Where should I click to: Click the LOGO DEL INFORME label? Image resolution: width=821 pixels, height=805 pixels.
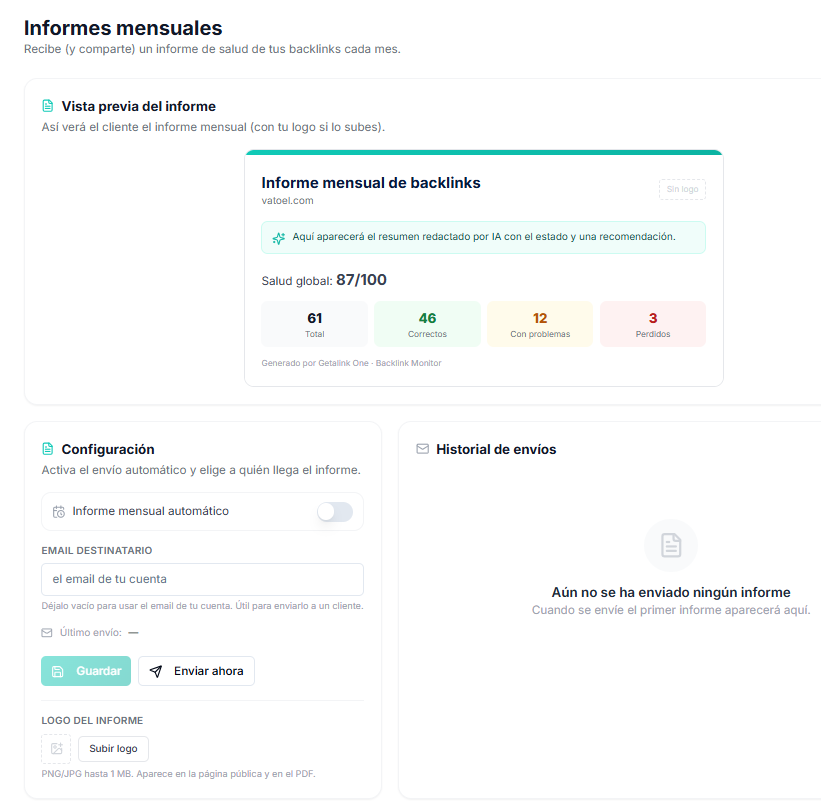(x=92, y=721)
